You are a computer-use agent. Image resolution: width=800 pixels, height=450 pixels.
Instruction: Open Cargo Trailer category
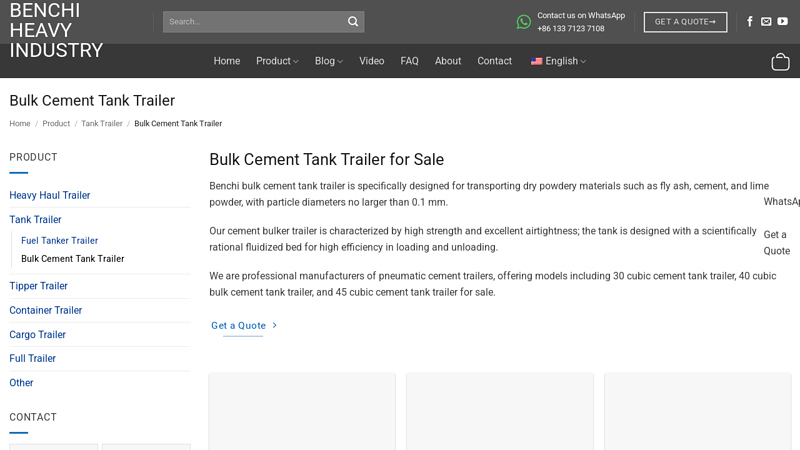click(37, 335)
